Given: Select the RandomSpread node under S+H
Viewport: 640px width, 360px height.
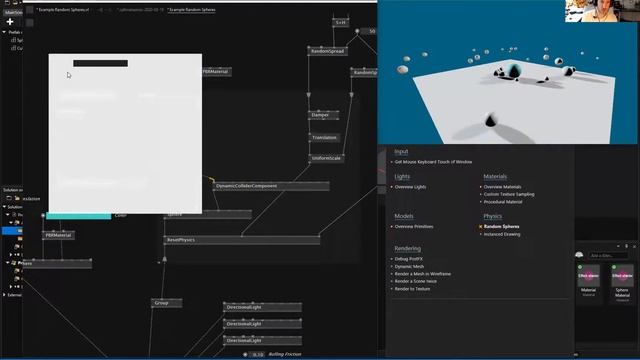Looking at the screenshot, I should [x=327, y=51].
